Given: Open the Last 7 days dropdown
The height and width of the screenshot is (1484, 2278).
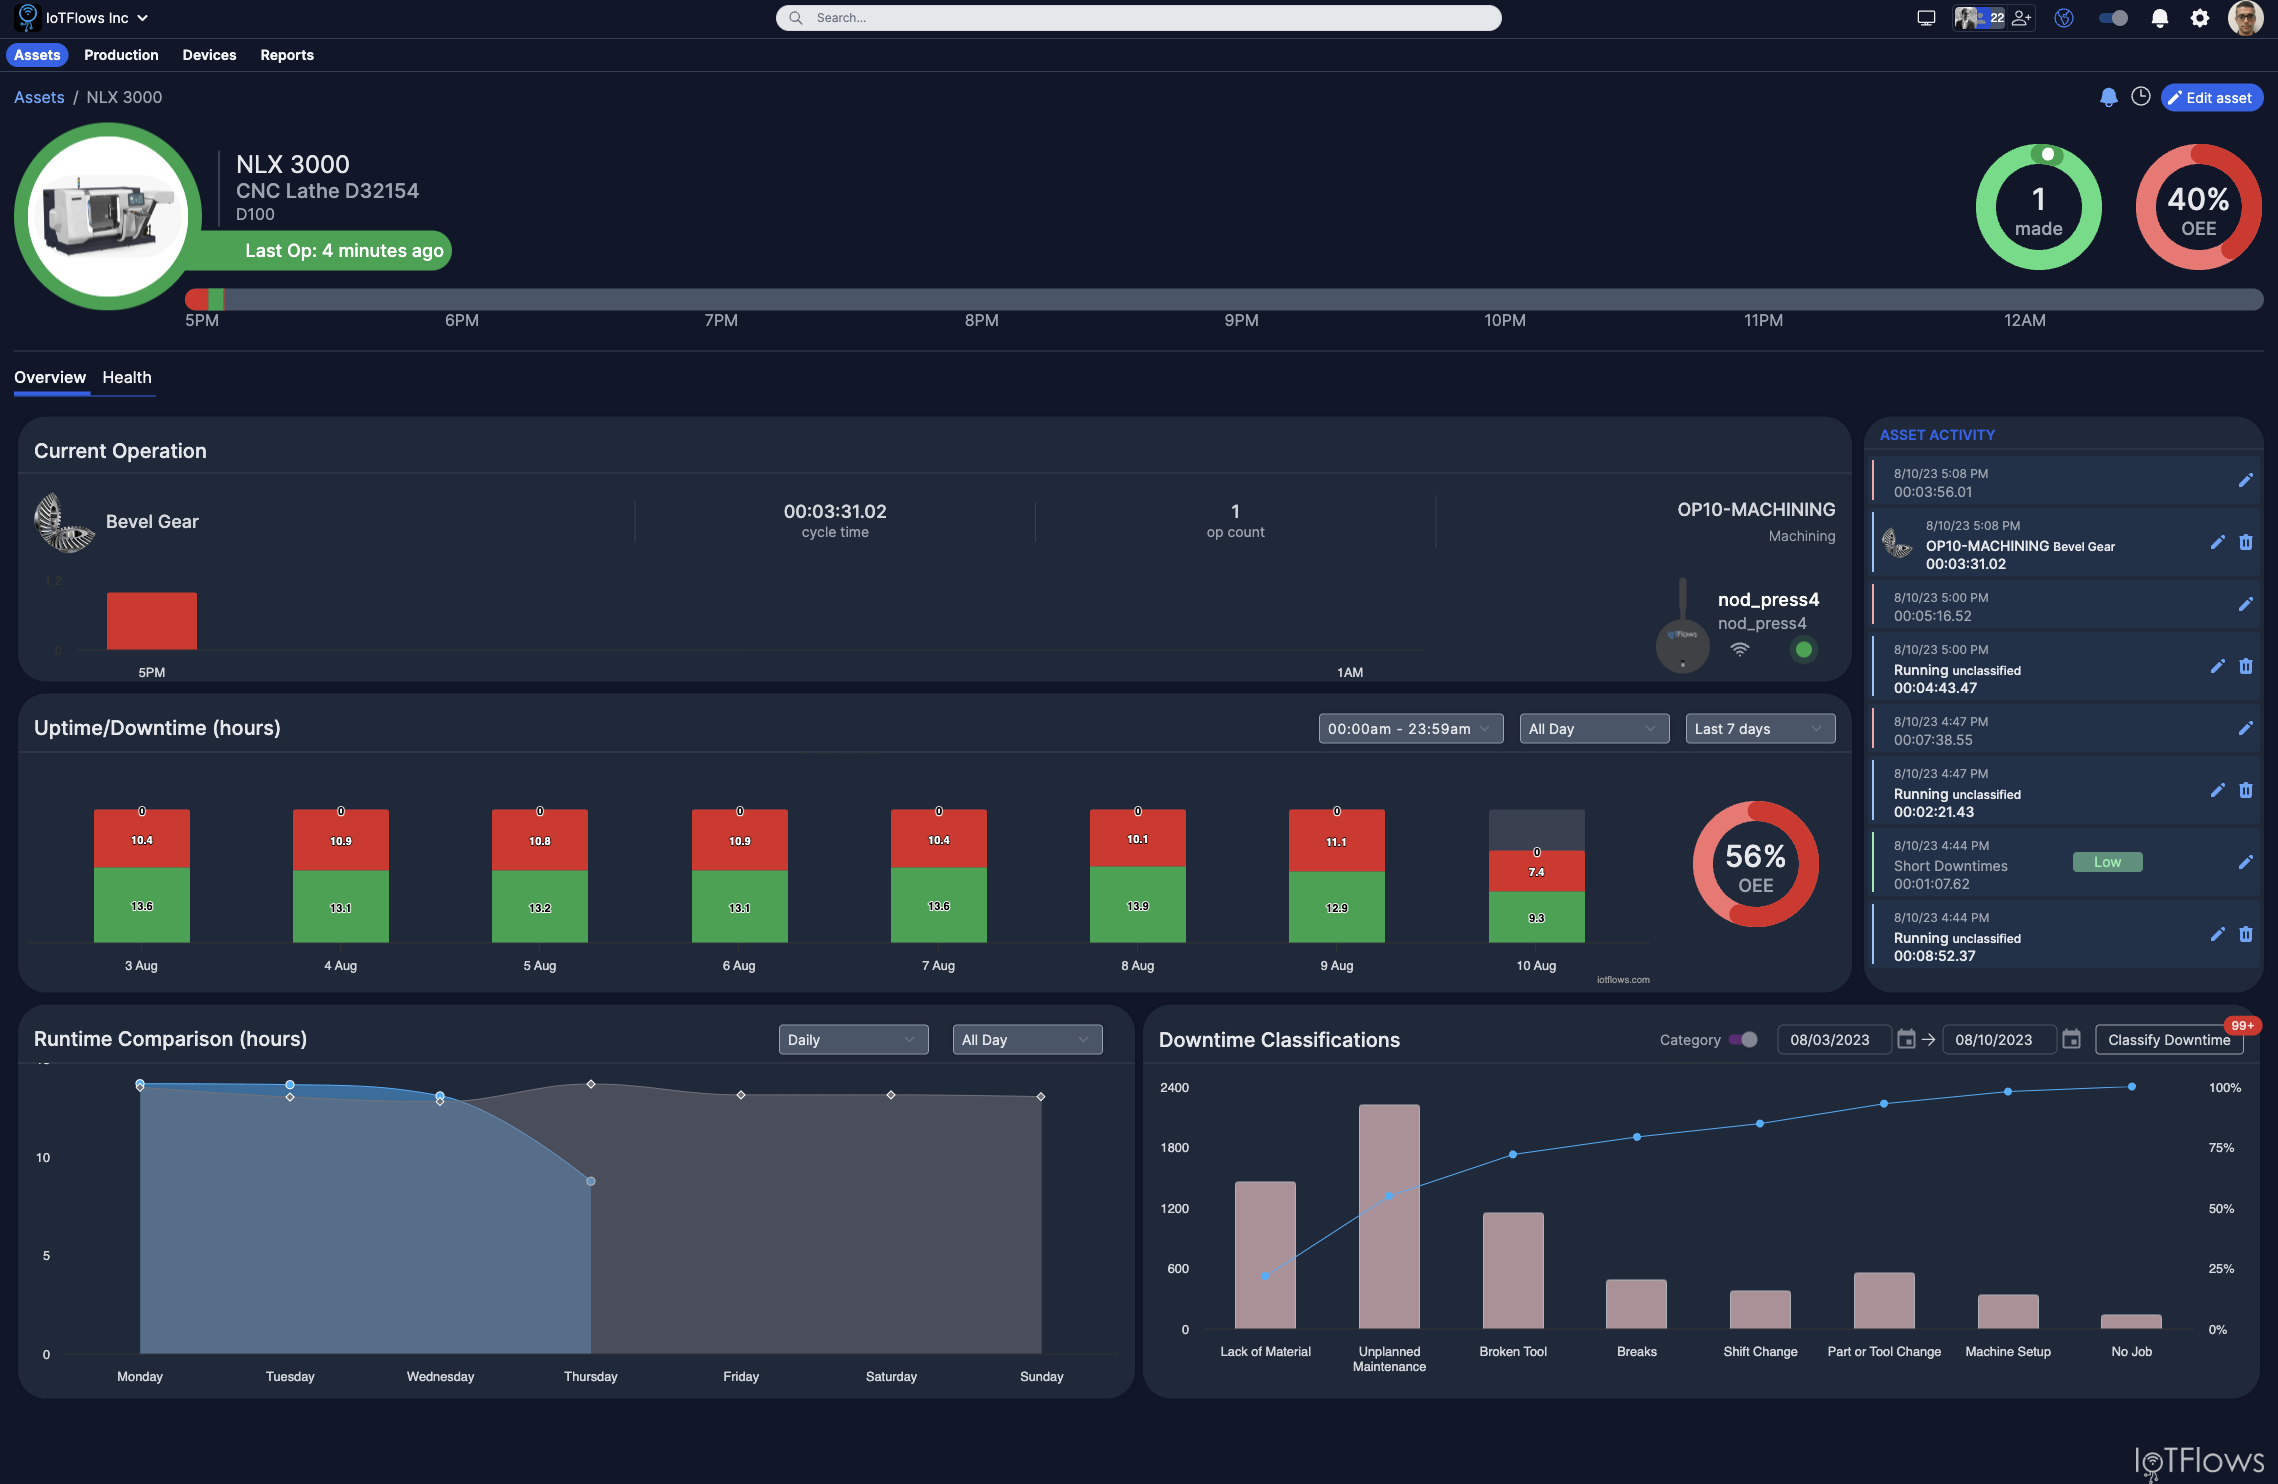Looking at the screenshot, I should [1759, 729].
